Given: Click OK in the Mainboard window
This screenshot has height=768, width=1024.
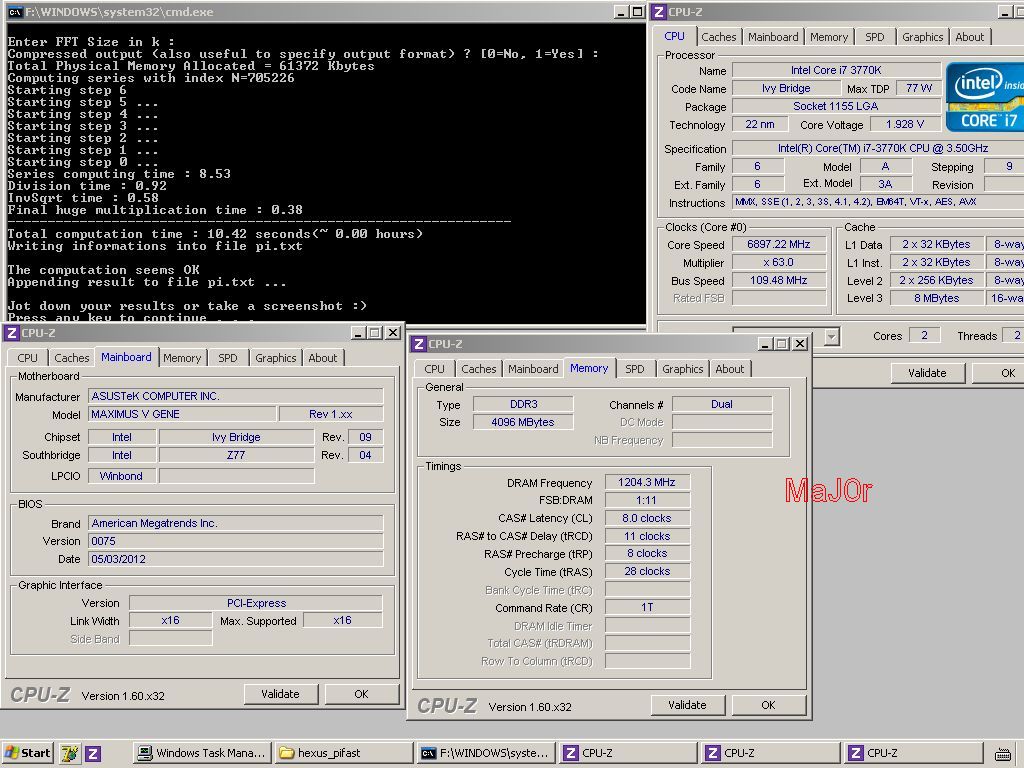Looking at the screenshot, I should pyautogui.click(x=361, y=694).
